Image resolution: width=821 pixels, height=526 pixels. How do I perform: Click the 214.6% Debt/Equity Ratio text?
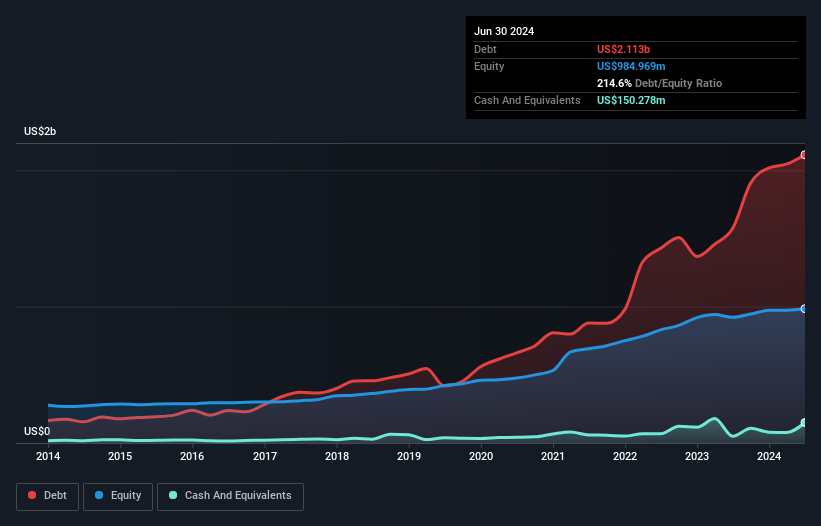(659, 83)
